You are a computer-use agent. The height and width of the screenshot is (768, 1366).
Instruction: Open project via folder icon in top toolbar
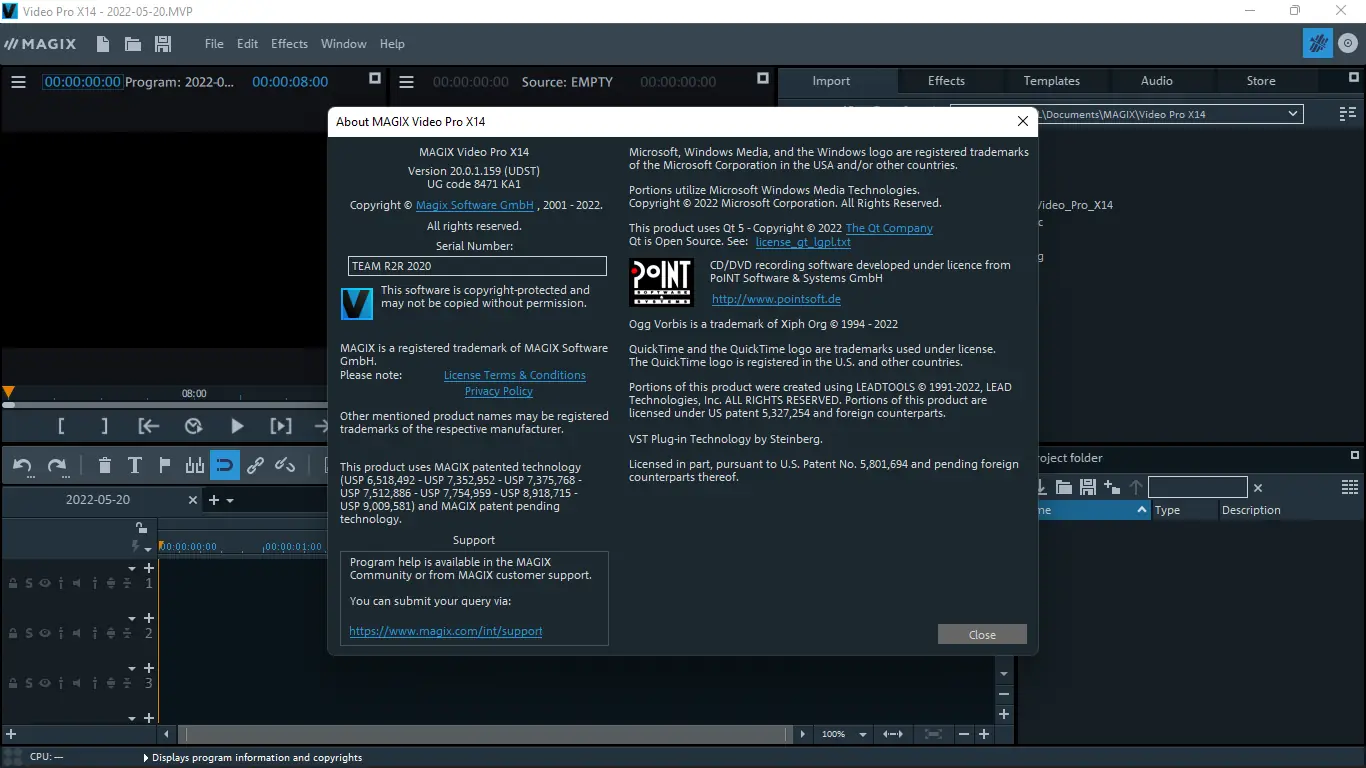pyautogui.click(x=132, y=44)
